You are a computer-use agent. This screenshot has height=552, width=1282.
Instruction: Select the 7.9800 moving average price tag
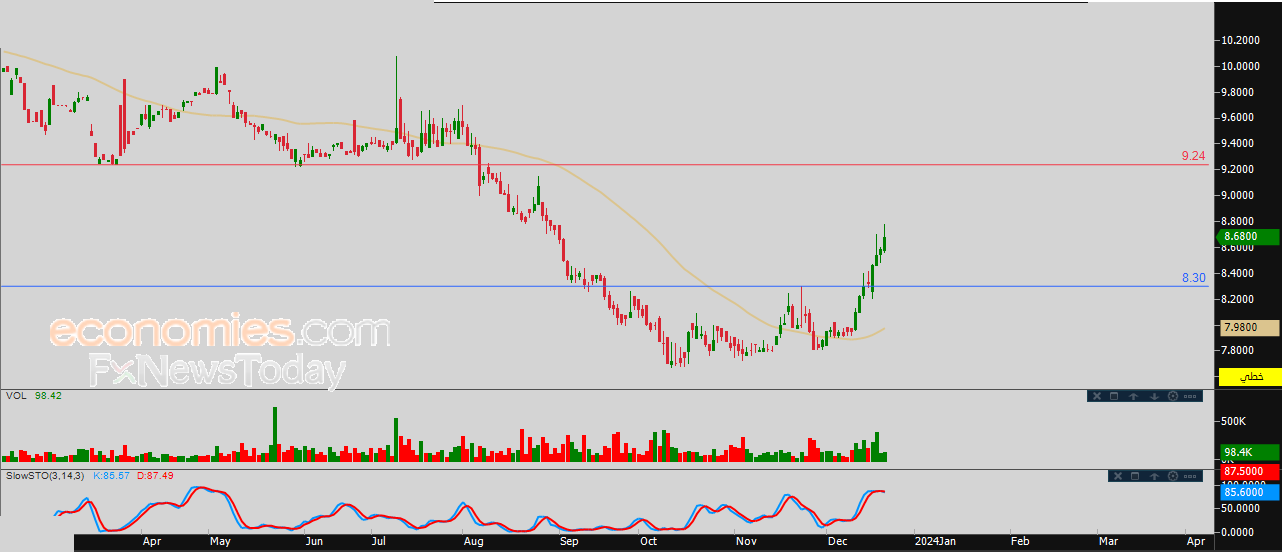1249,327
